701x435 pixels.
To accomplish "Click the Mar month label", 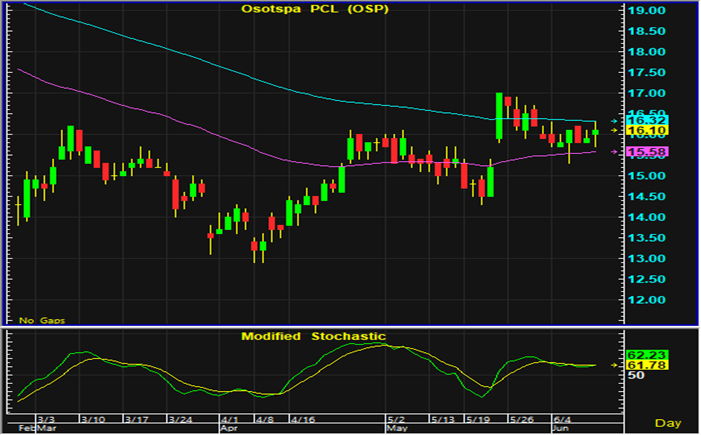I will click(x=46, y=428).
